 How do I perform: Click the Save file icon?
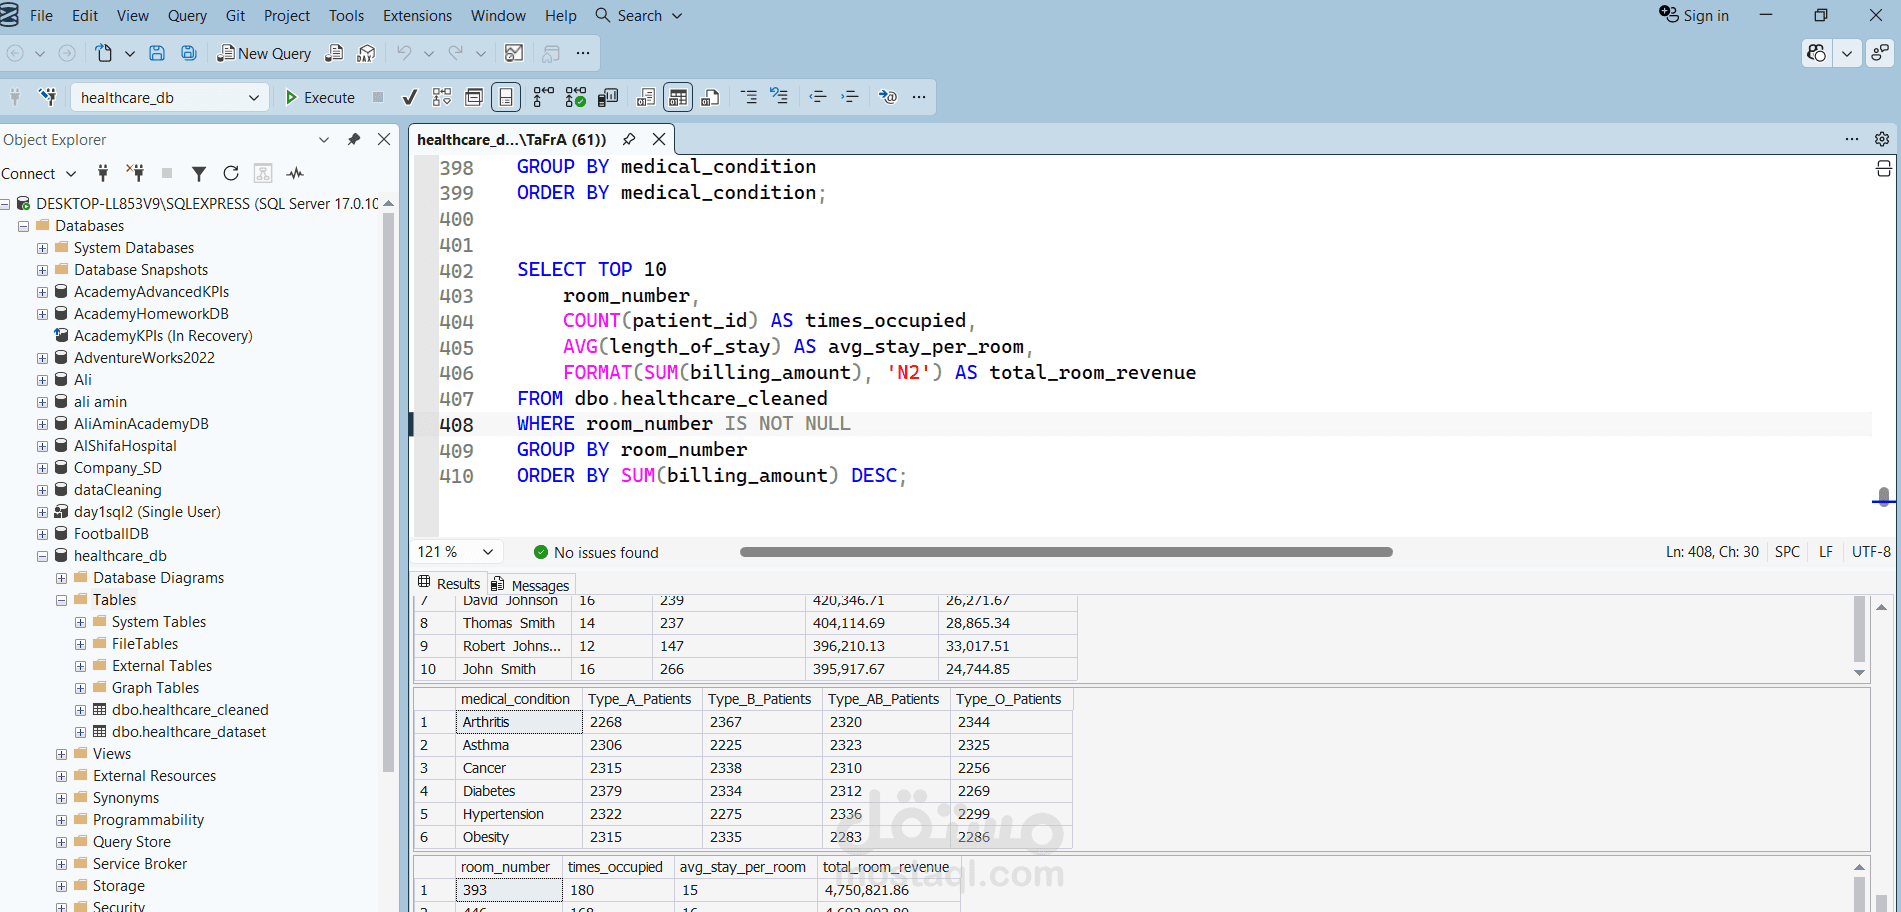(157, 53)
